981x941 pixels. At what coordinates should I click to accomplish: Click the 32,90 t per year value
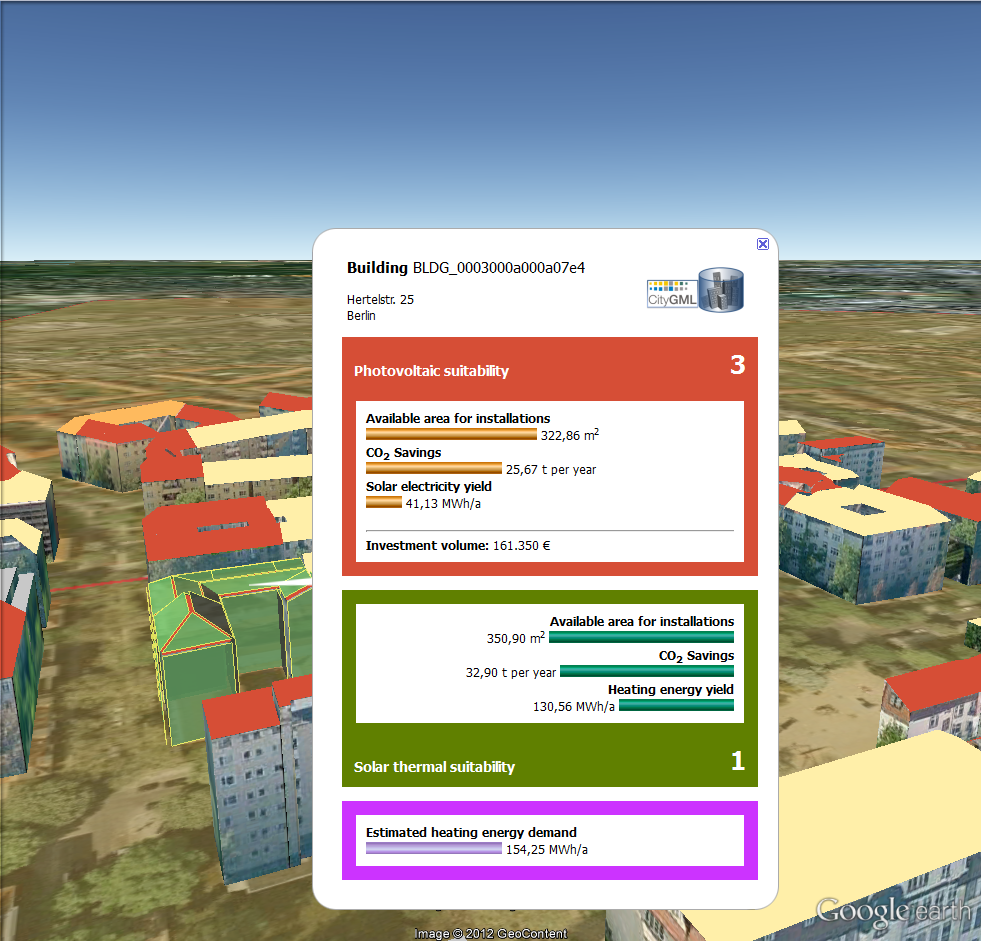511,673
